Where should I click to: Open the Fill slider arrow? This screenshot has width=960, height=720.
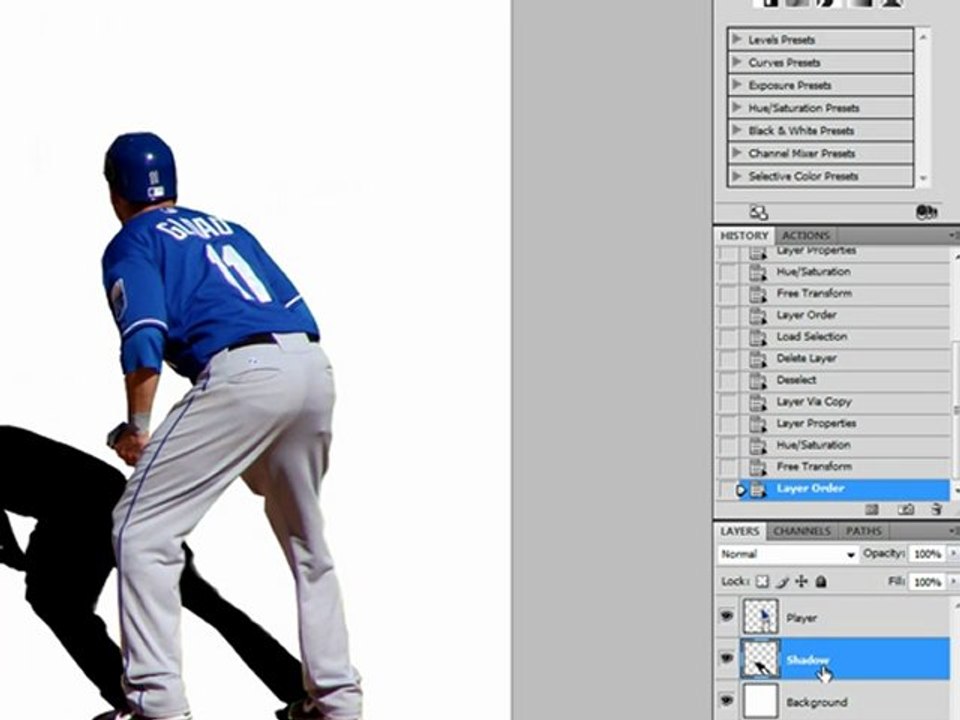point(953,581)
